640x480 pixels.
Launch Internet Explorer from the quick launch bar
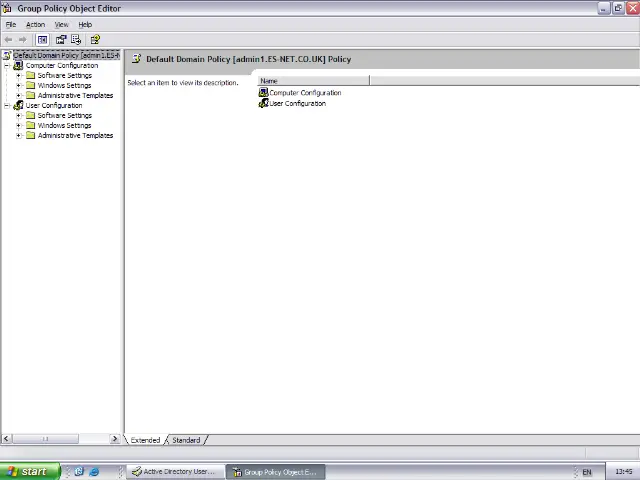pos(94,472)
